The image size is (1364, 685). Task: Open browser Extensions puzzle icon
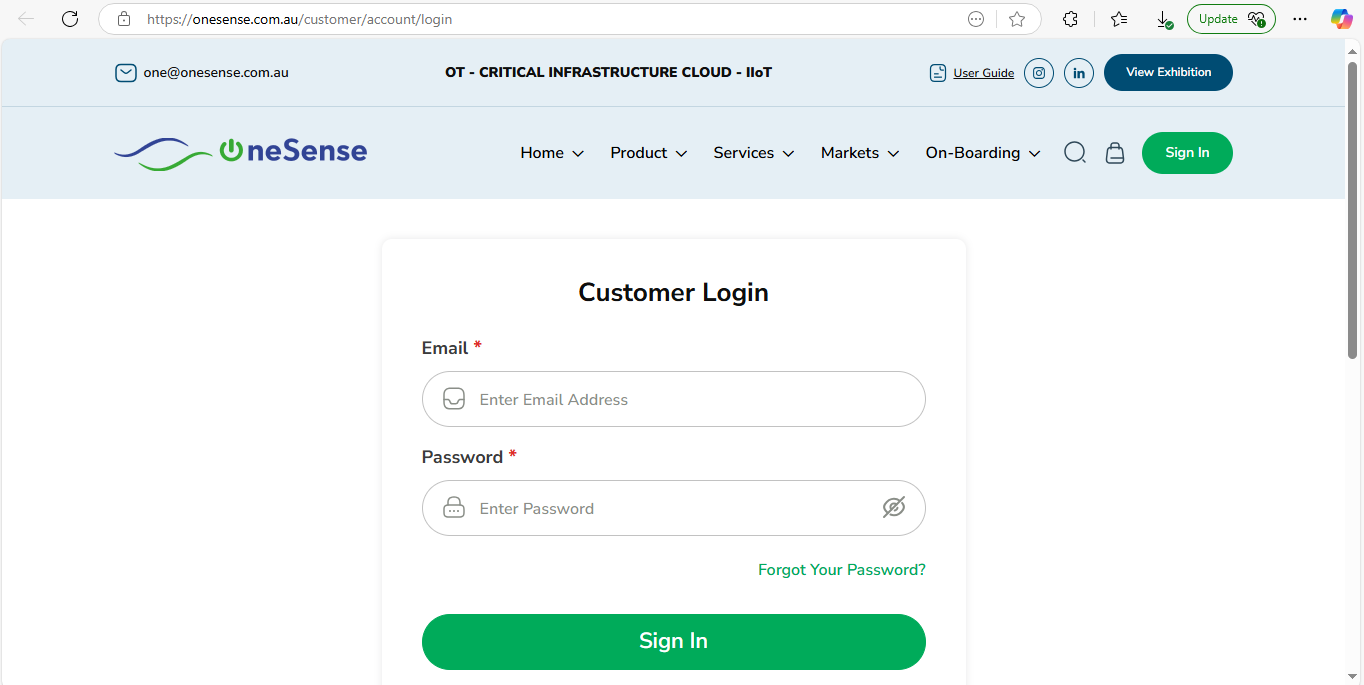pos(1070,19)
